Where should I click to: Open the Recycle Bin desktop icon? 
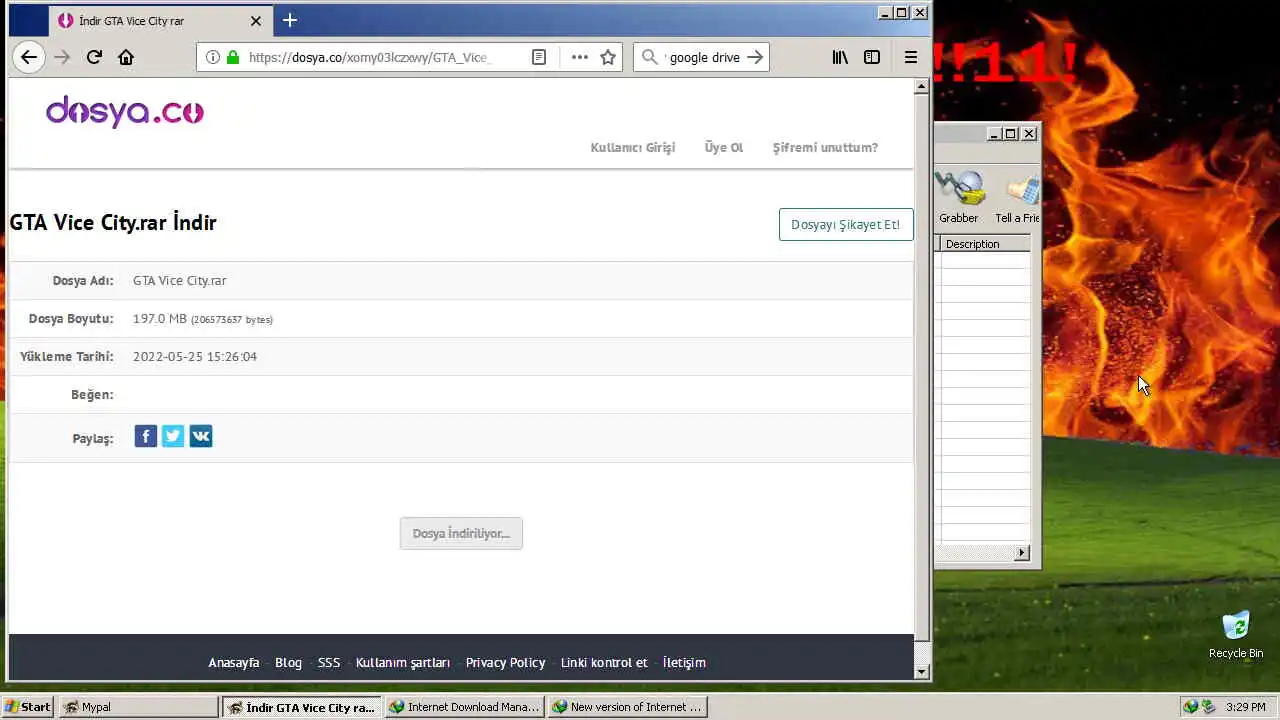(x=1236, y=634)
